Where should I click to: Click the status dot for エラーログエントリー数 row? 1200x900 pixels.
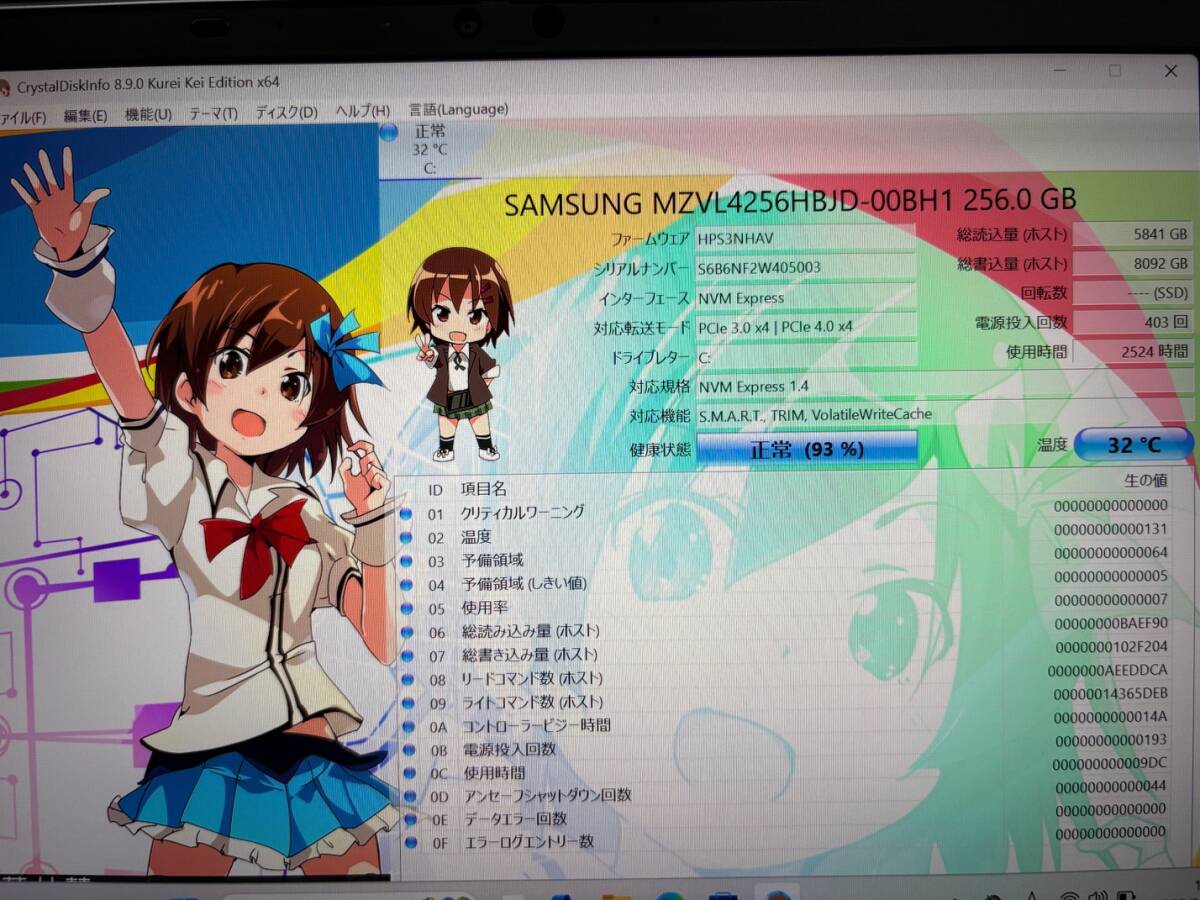pyautogui.click(x=409, y=843)
